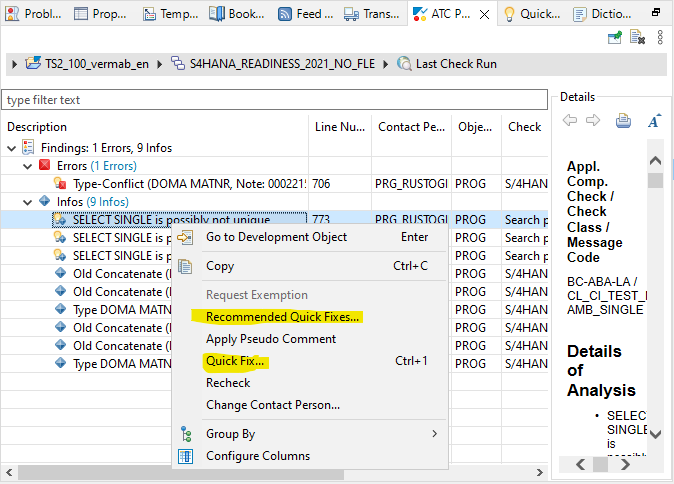The image size is (674, 484).
Task: Open the view menu three-dots icon
Action: pos(660,38)
